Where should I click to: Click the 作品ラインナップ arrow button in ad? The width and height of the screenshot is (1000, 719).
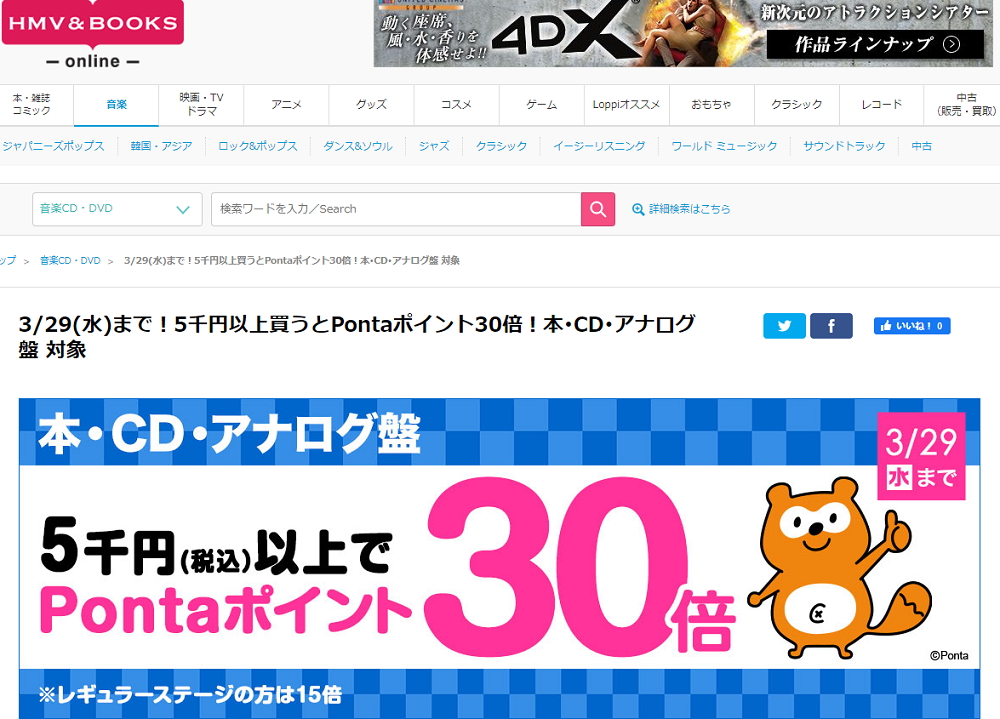(x=875, y=44)
